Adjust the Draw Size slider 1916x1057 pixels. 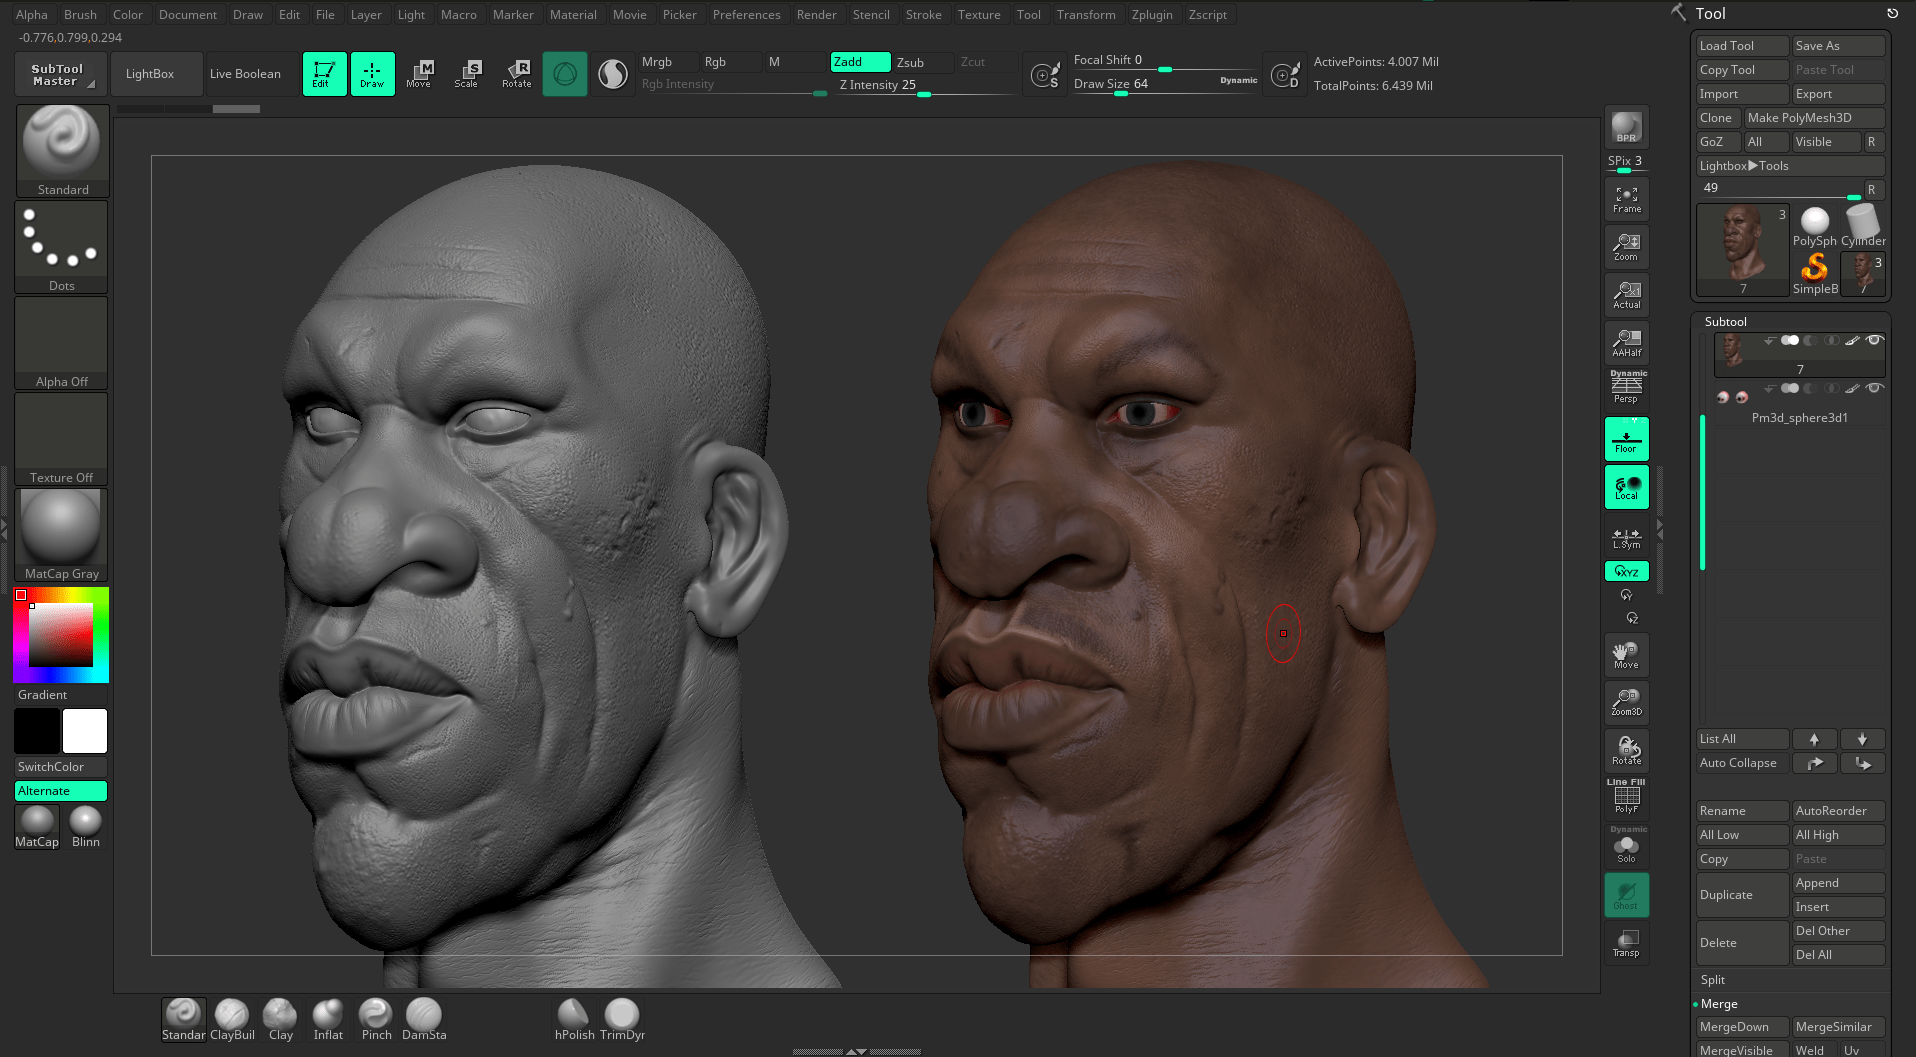click(x=1165, y=85)
